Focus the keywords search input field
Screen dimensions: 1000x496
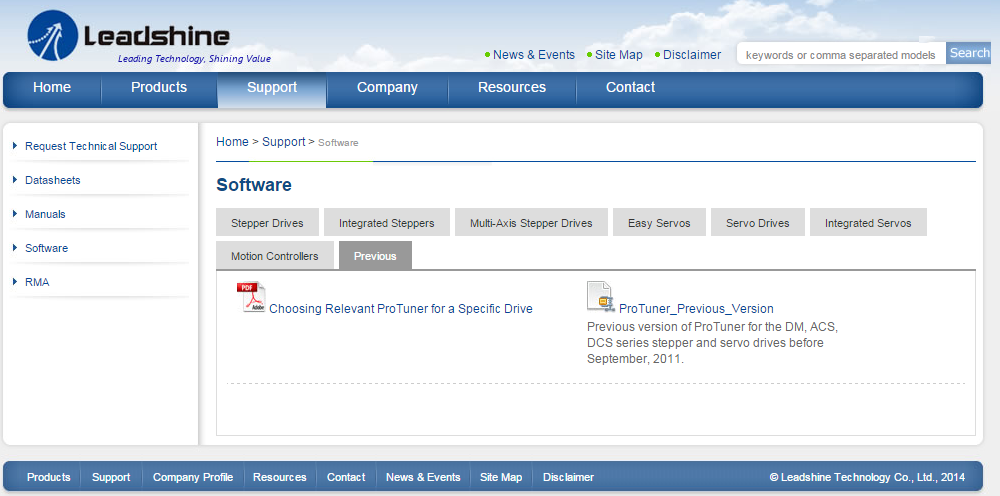[841, 54]
